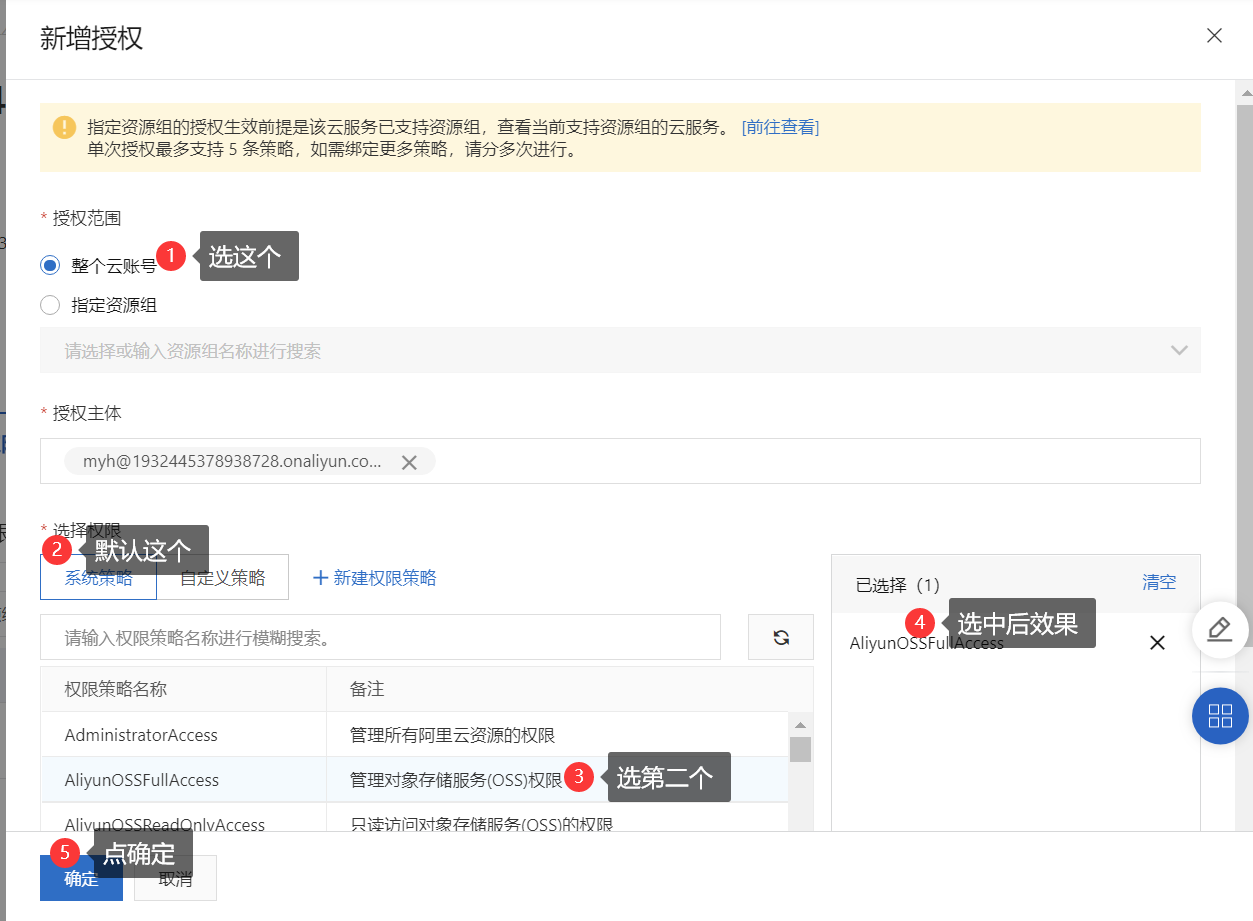Open the 前往查看 link
The width and height of the screenshot is (1253, 921).
pyautogui.click(x=780, y=127)
